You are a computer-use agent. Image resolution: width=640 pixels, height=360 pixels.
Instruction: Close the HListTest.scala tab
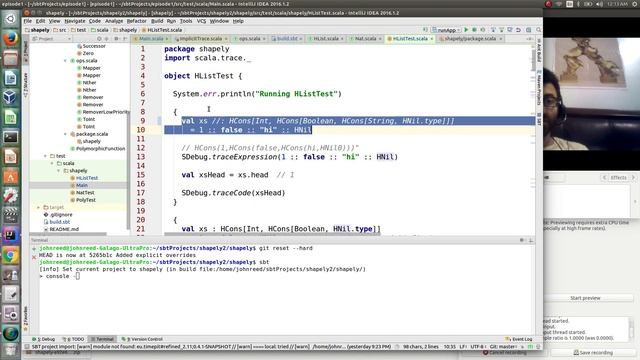coord(431,39)
